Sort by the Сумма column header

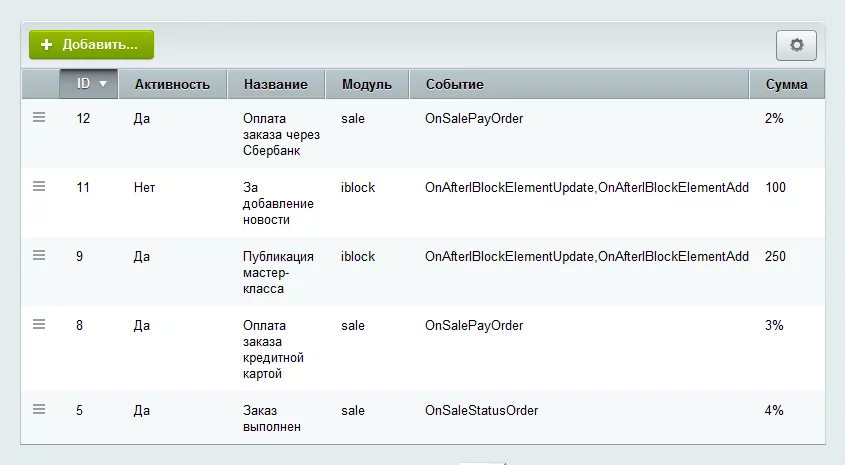[x=786, y=84]
